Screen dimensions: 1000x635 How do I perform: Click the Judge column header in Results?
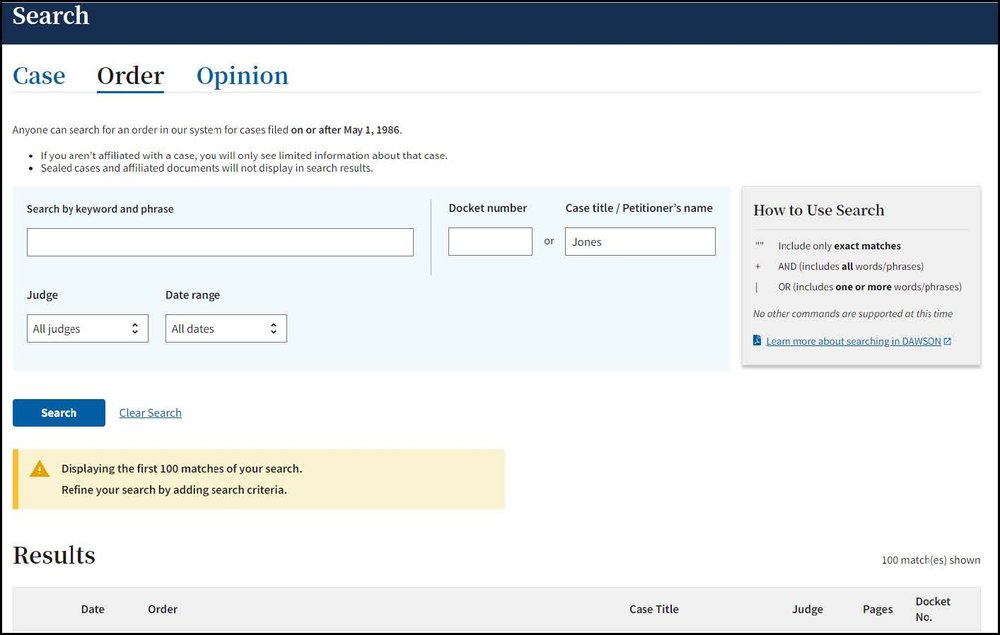(x=807, y=609)
